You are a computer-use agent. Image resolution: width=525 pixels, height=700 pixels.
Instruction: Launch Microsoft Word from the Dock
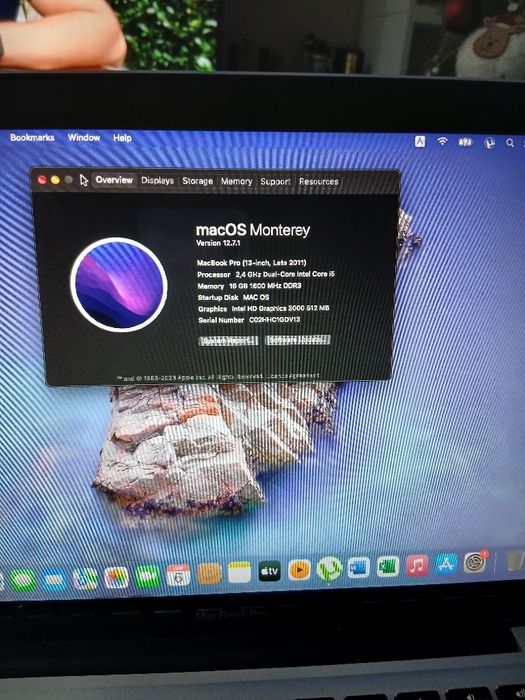pyautogui.click(x=358, y=568)
